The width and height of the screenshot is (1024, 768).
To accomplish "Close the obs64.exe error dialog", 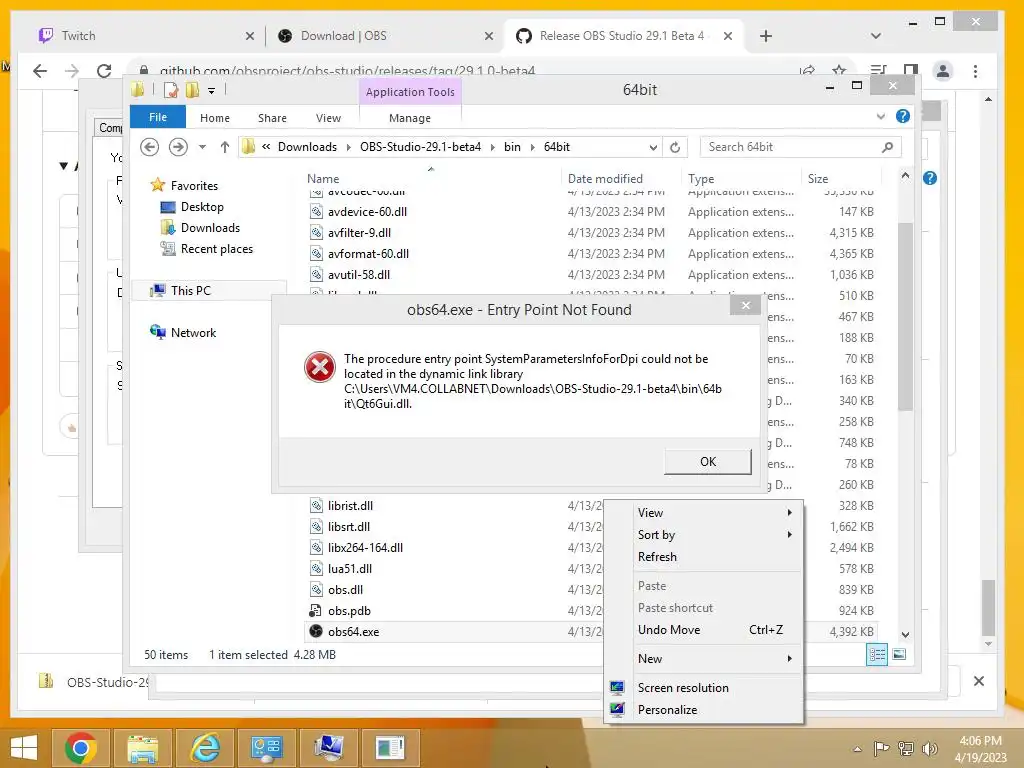I will [745, 305].
